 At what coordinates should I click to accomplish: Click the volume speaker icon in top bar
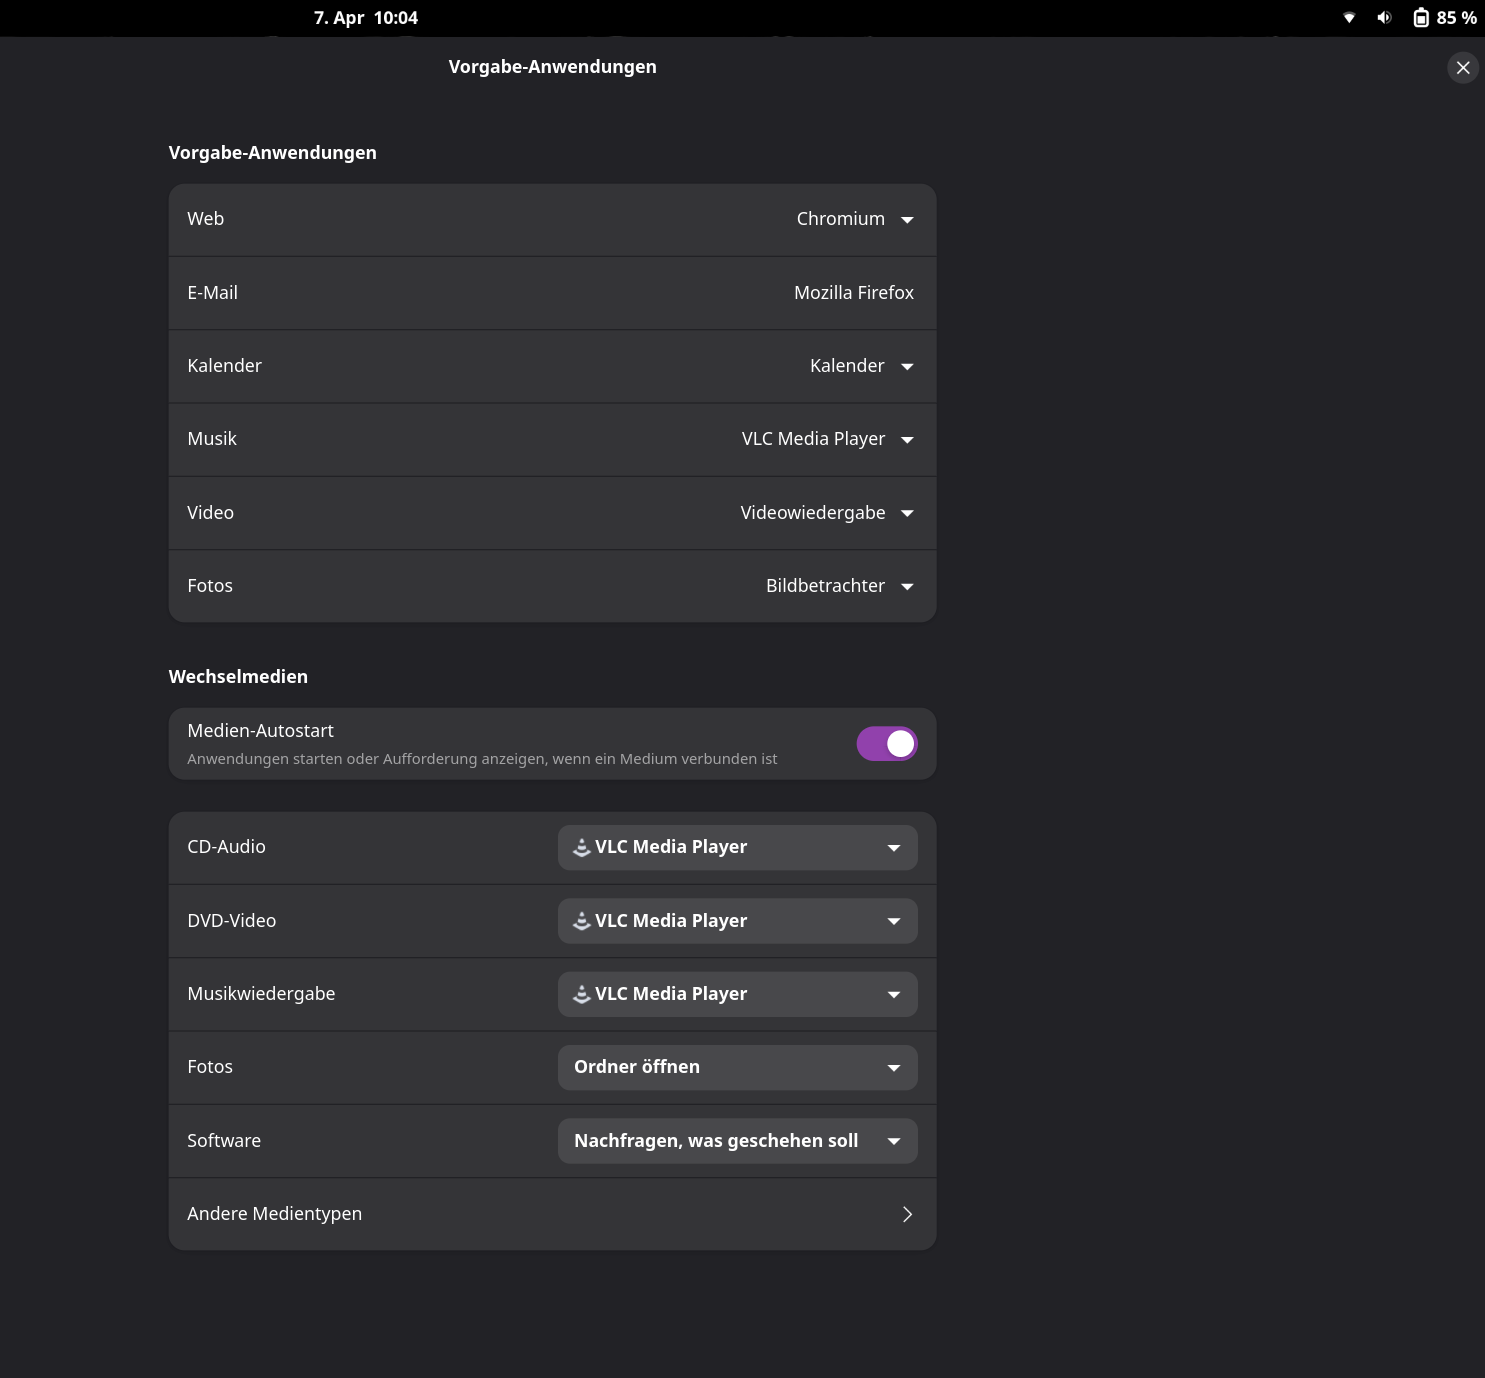[1384, 18]
